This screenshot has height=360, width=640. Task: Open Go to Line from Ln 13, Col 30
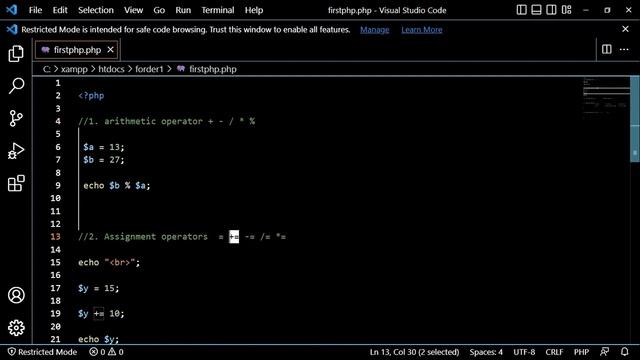pos(414,351)
